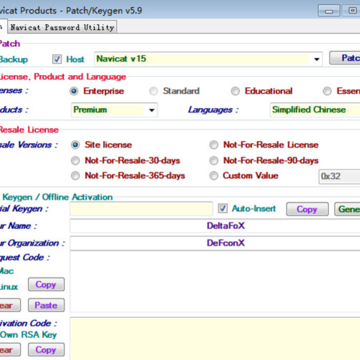Click the 0x32 custom value field
This screenshot has height=360, width=360.
coord(339,176)
